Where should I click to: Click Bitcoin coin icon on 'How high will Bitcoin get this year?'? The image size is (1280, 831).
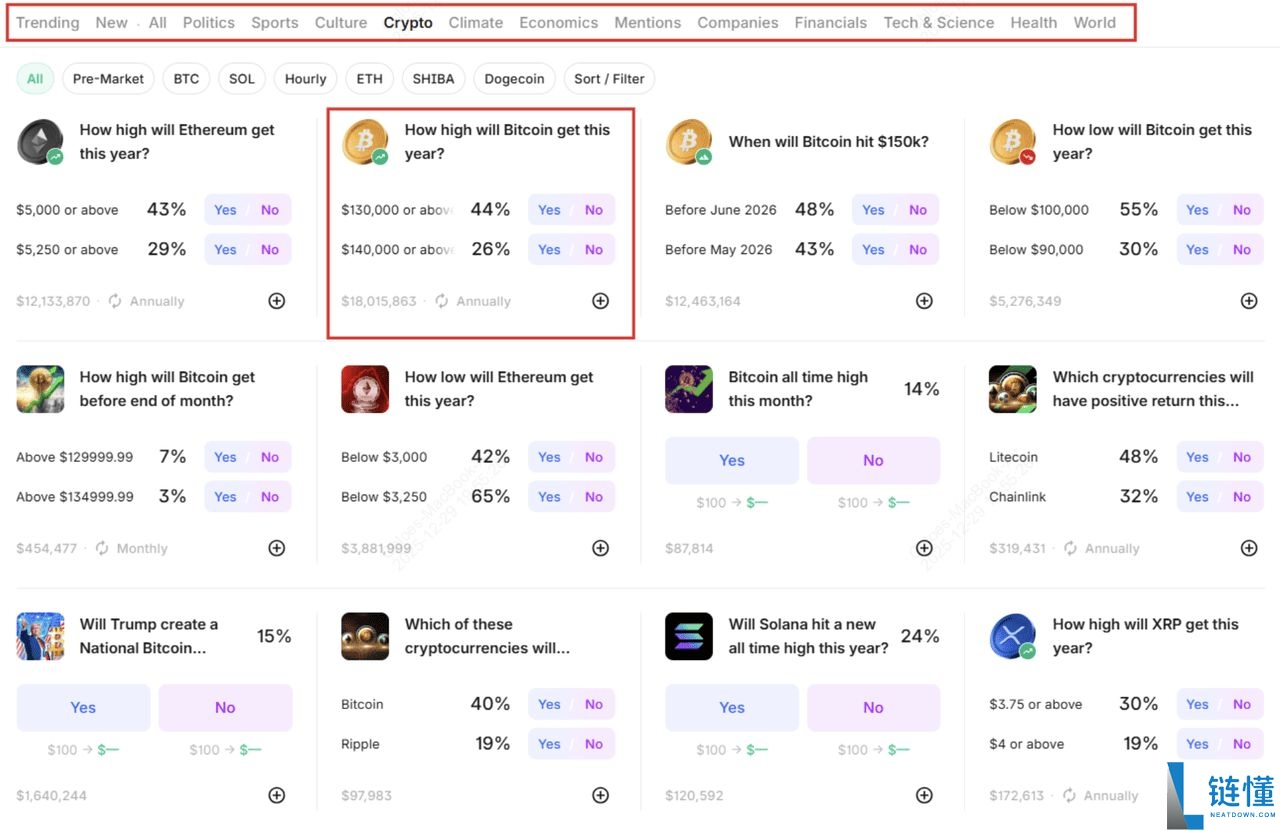(365, 142)
